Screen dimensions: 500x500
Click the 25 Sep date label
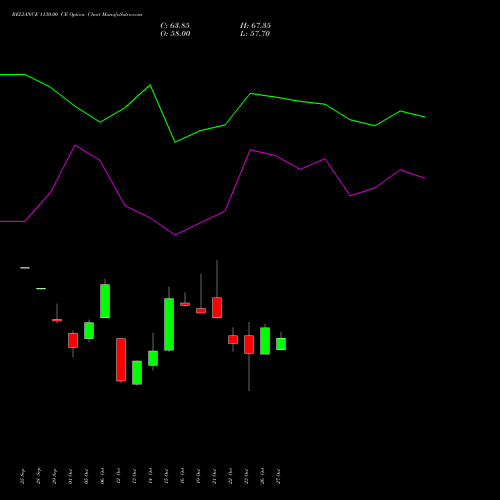22,476
